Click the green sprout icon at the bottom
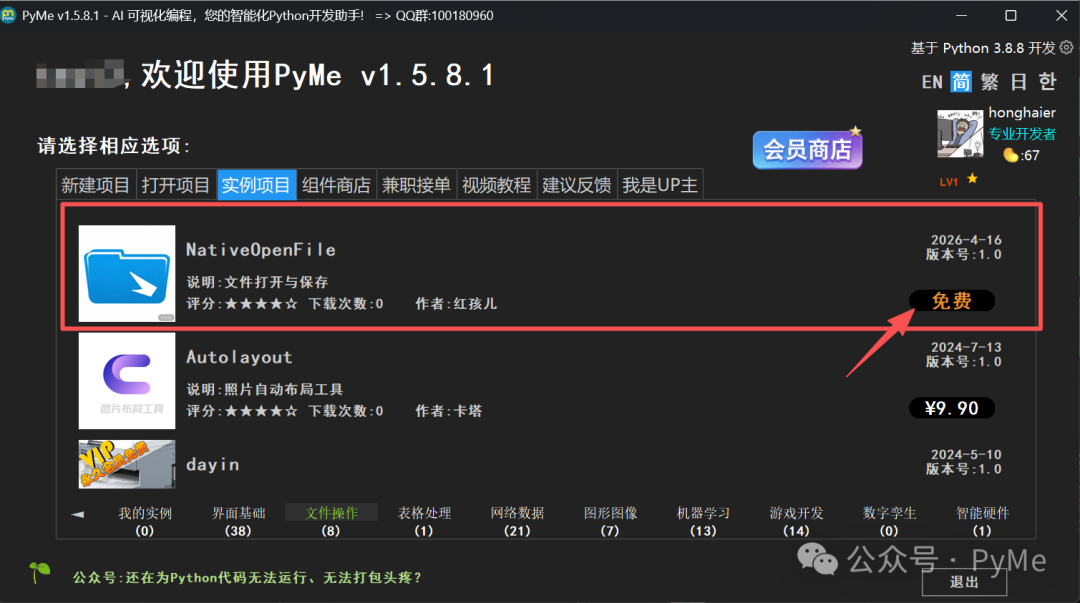This screenshot has width=1080, height=603. pyautogui.click(x=40, y=571)
